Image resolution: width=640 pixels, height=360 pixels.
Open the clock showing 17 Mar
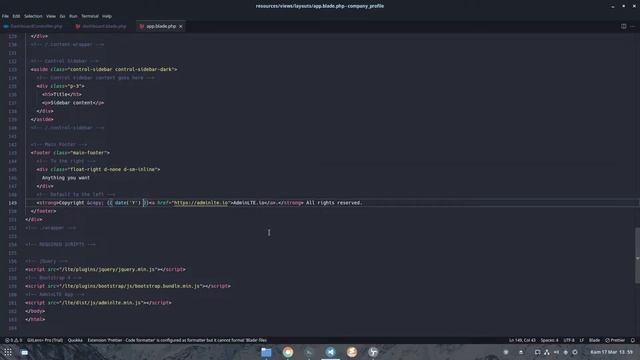click(611, 352)
